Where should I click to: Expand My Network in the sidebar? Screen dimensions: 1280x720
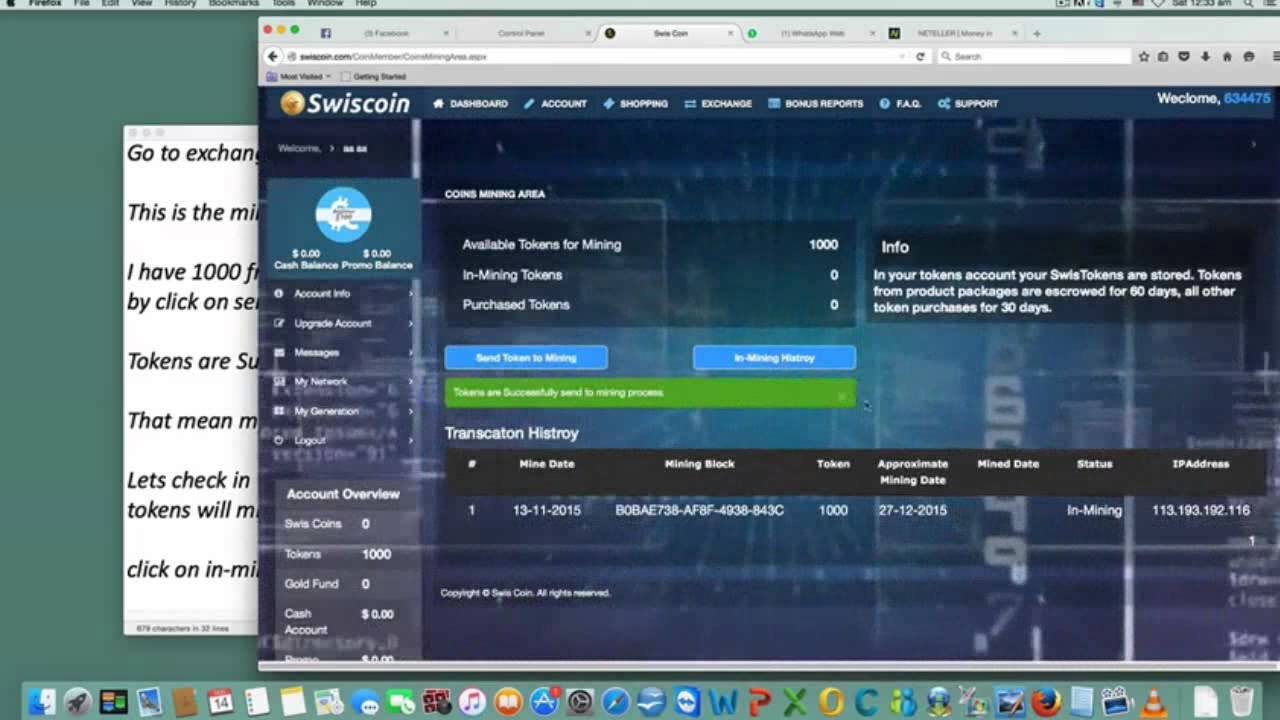(343, 381)
